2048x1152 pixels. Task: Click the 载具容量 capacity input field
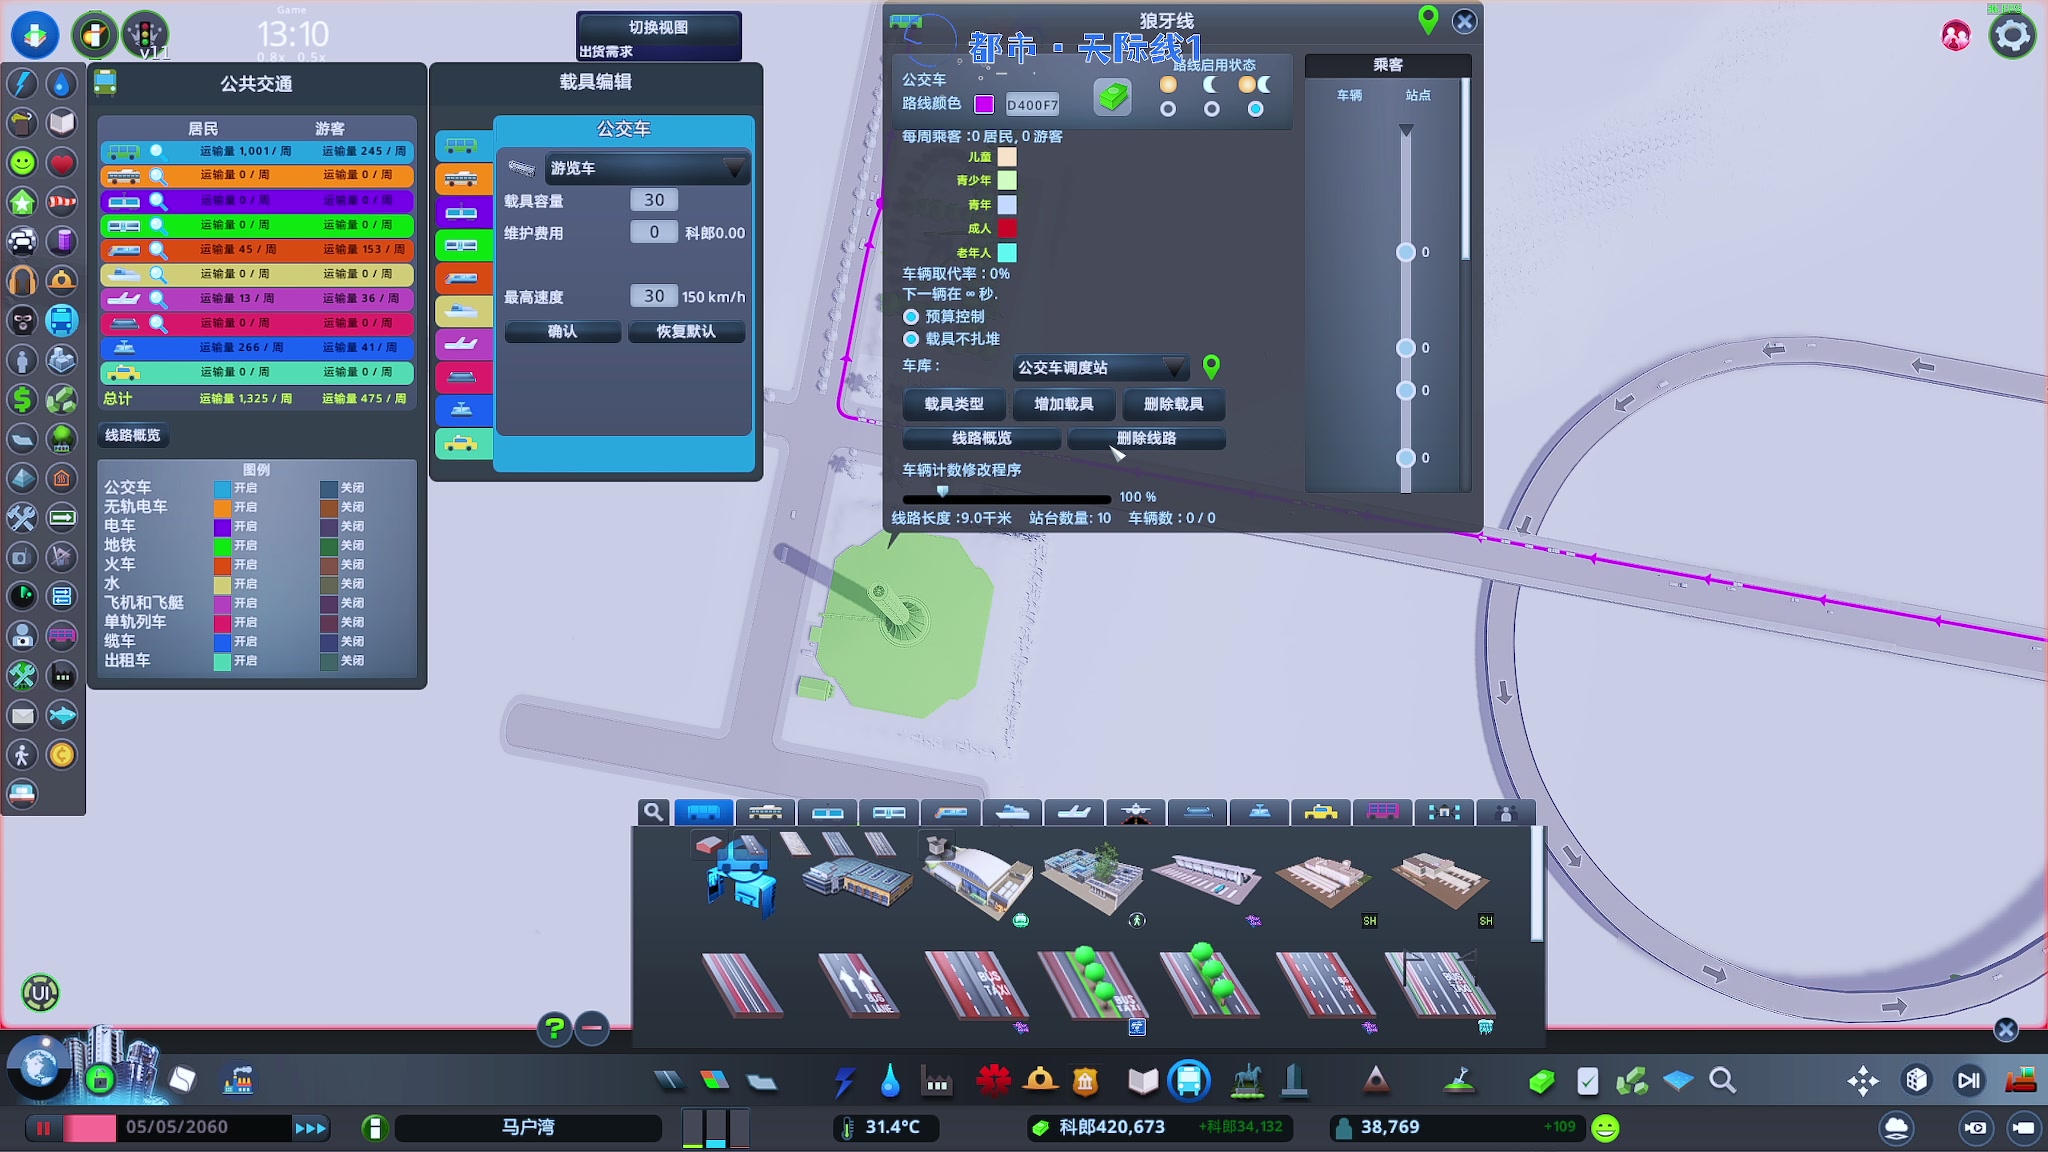tap(654, 200)
